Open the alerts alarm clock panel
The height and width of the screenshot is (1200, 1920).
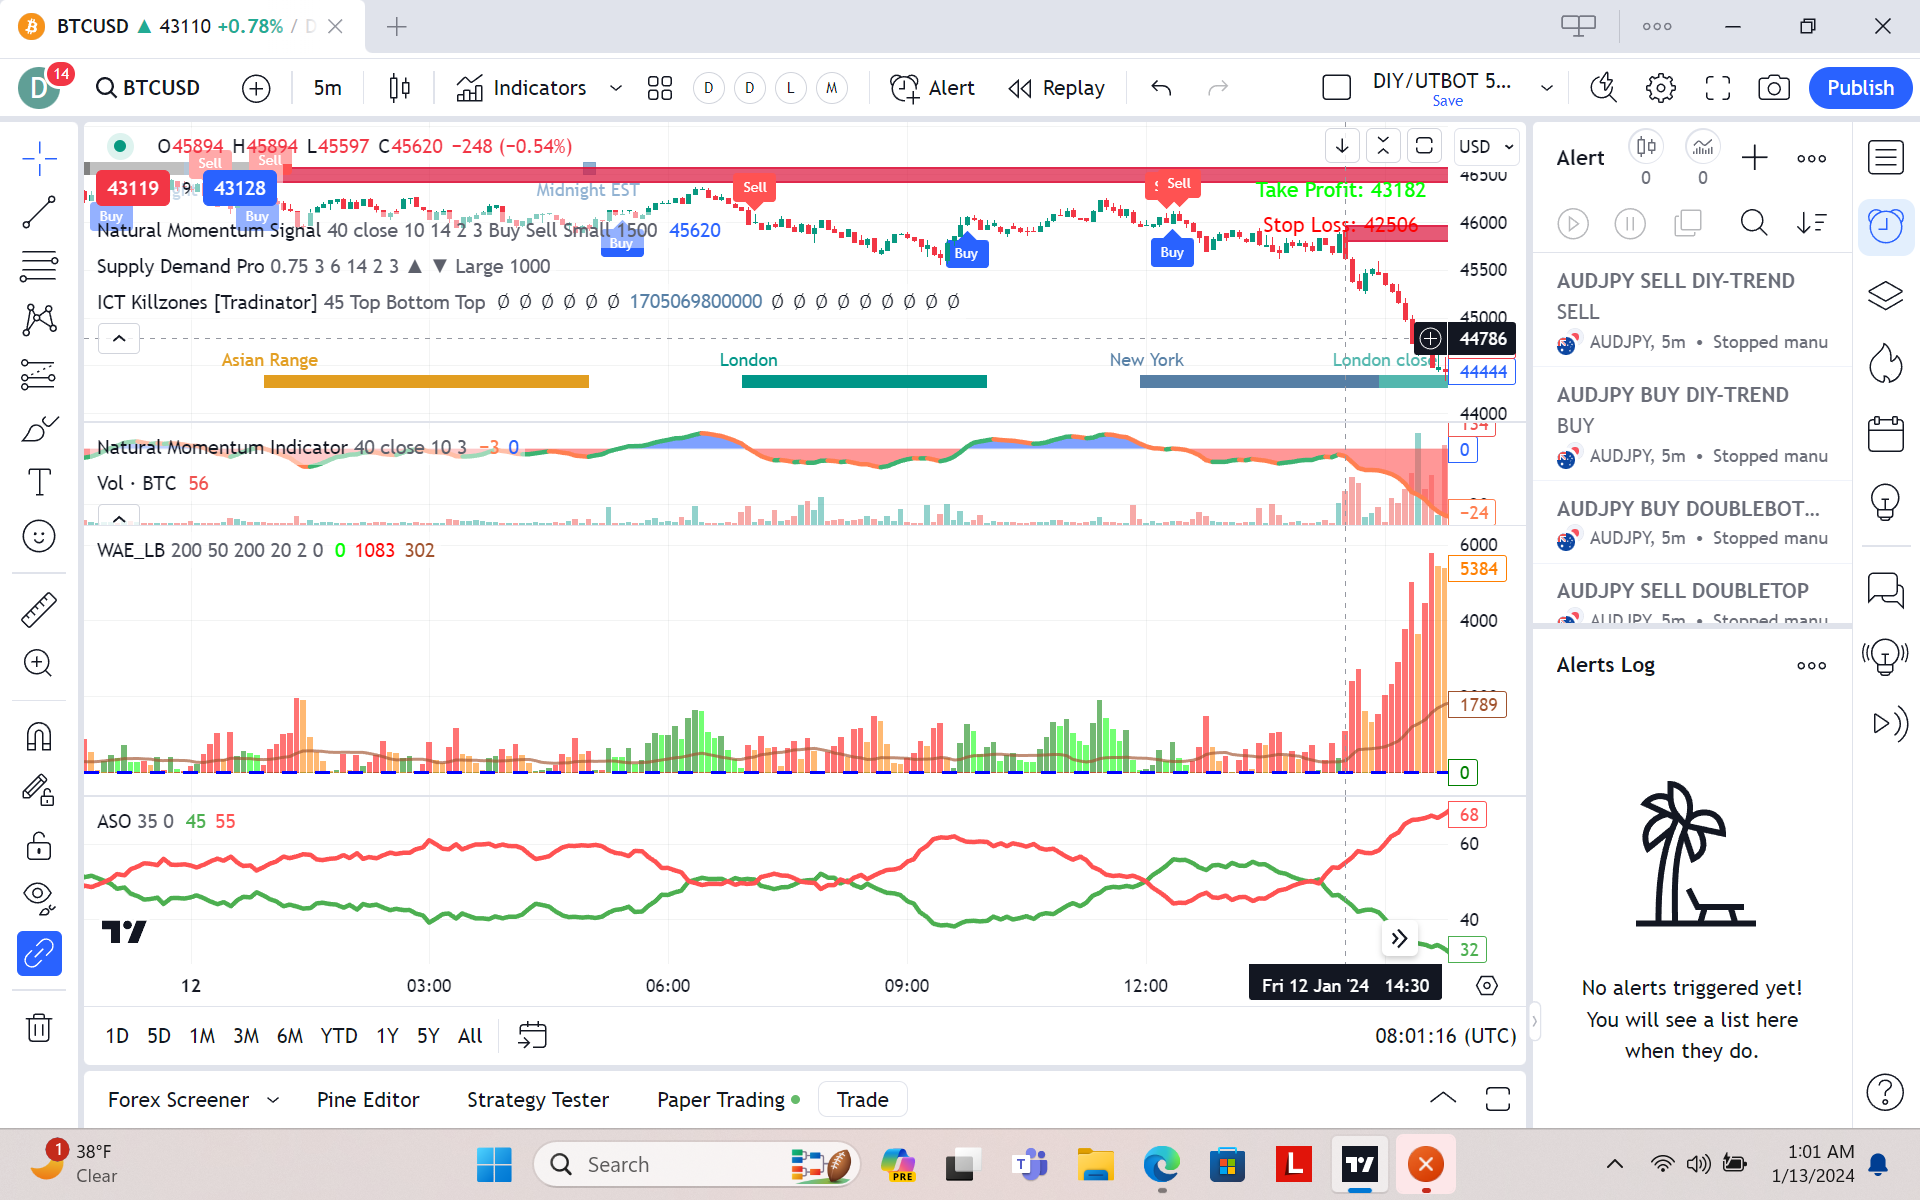(x=1885, y=227)
